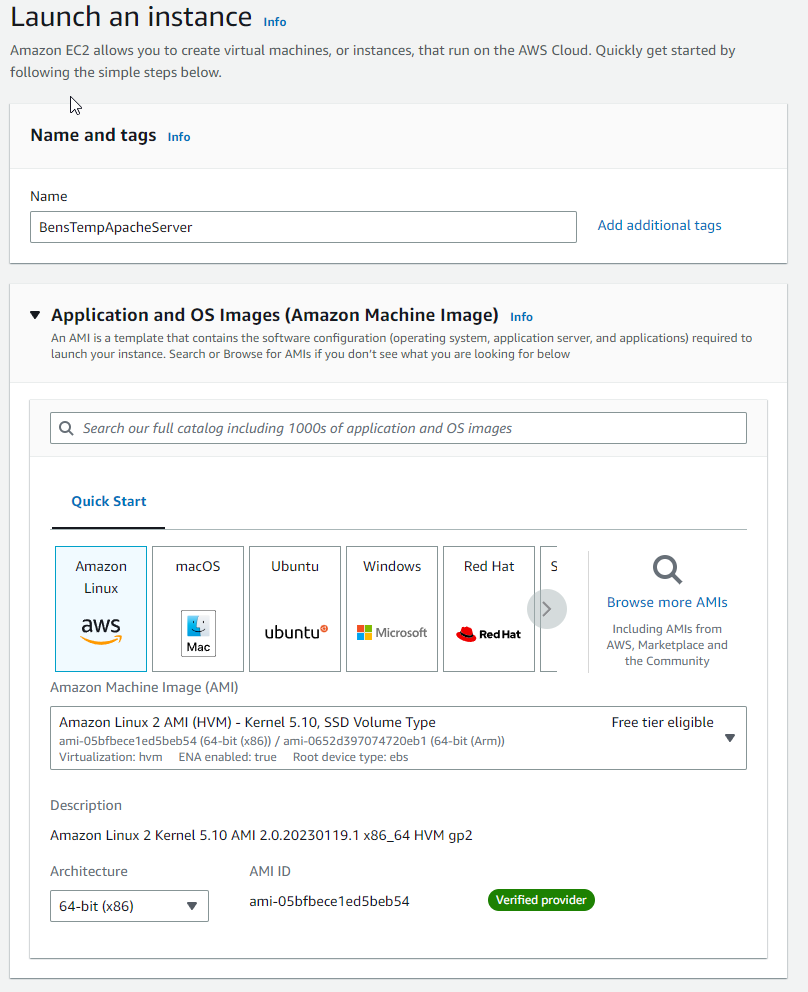This screenshot has width=808, height=992.
Task: Select the Windows Microsoft AMI tile
Action: [392, 609]
